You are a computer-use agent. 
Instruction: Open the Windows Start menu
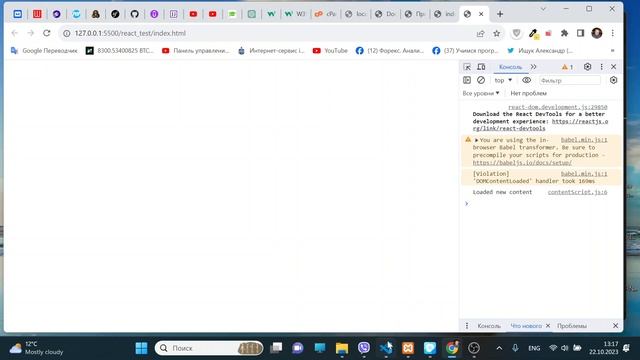coord(141,348)
